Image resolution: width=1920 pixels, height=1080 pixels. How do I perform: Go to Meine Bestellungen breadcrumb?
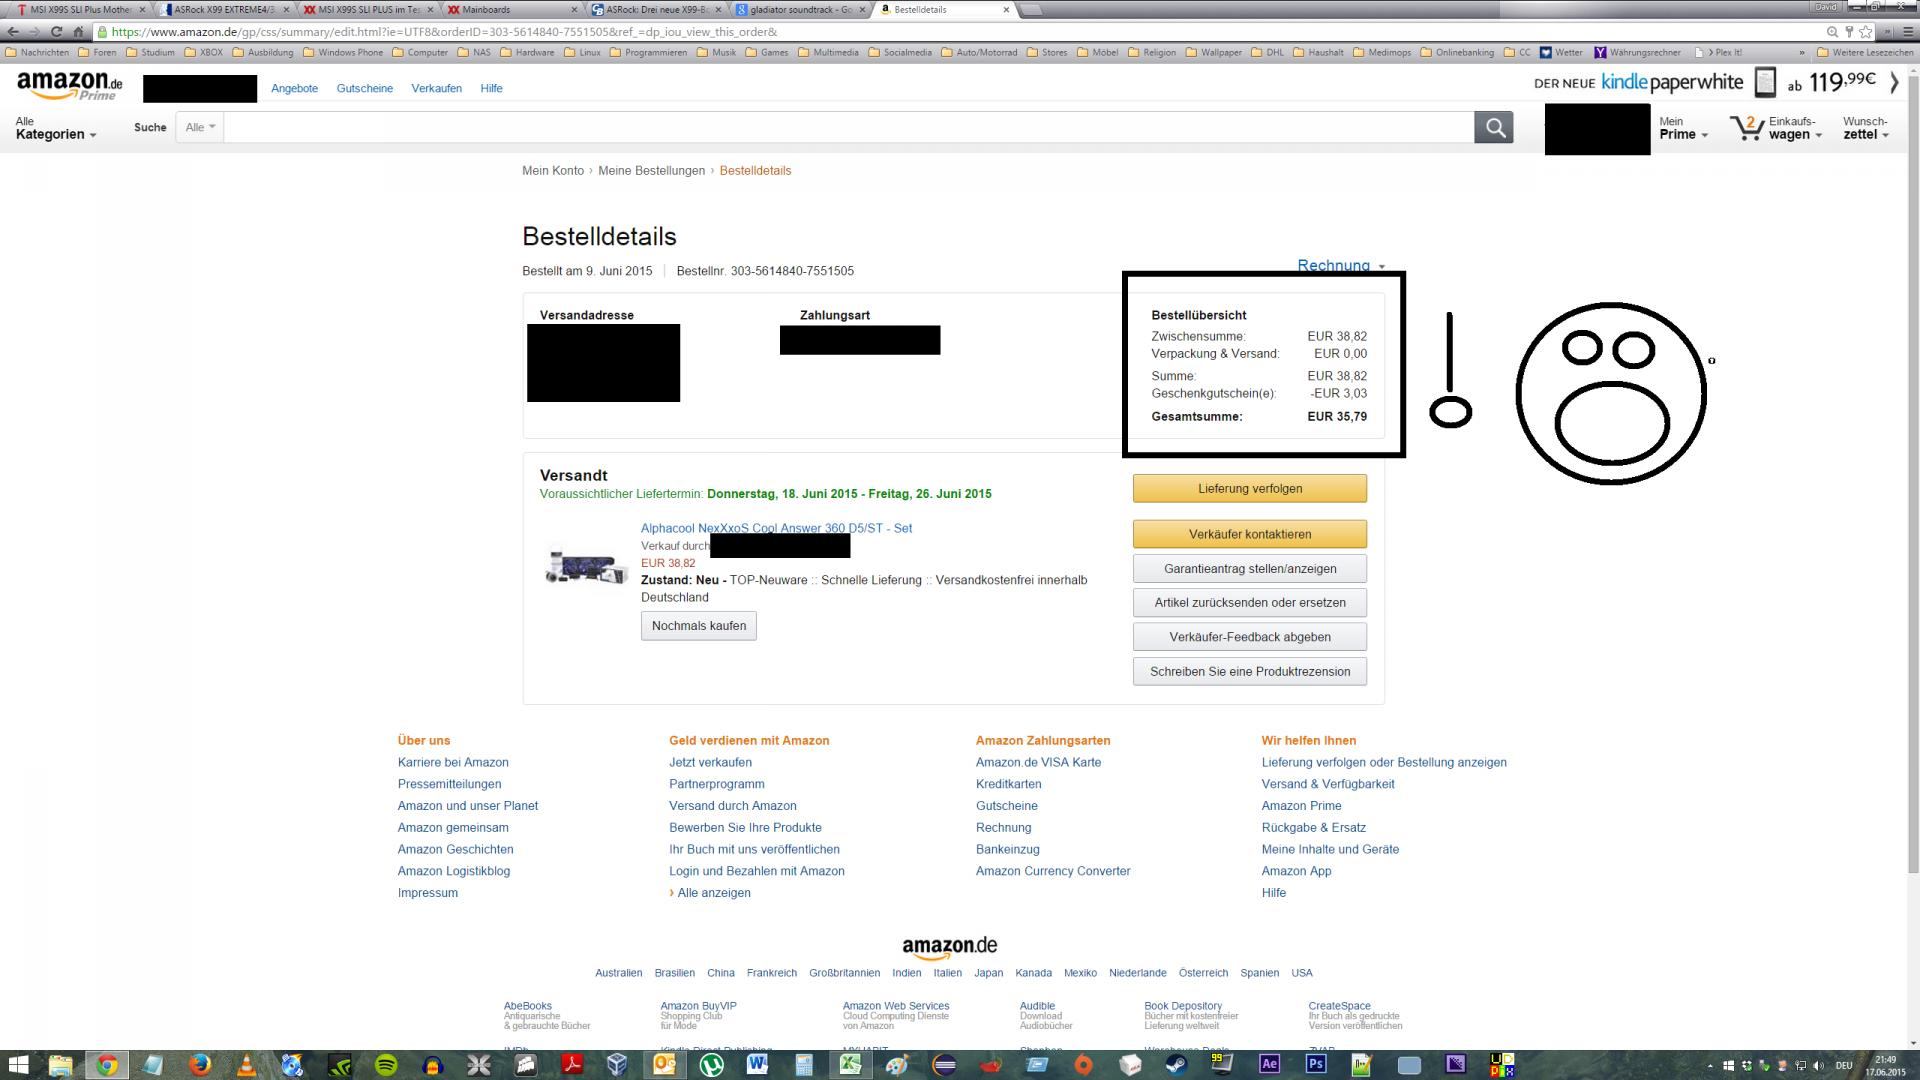point(651,171)
